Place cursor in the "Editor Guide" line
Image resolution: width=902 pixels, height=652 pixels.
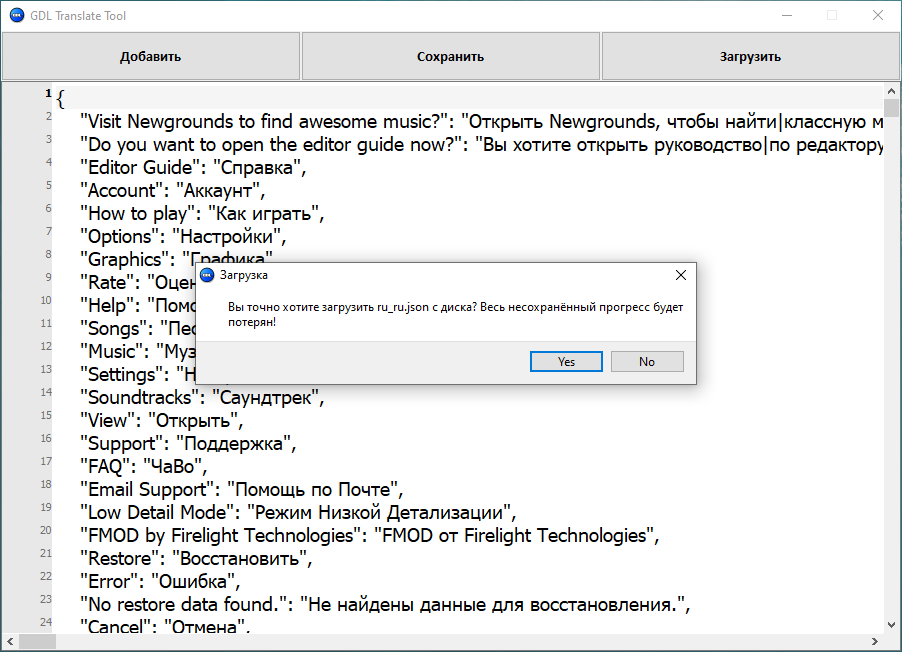coord(192,168)
